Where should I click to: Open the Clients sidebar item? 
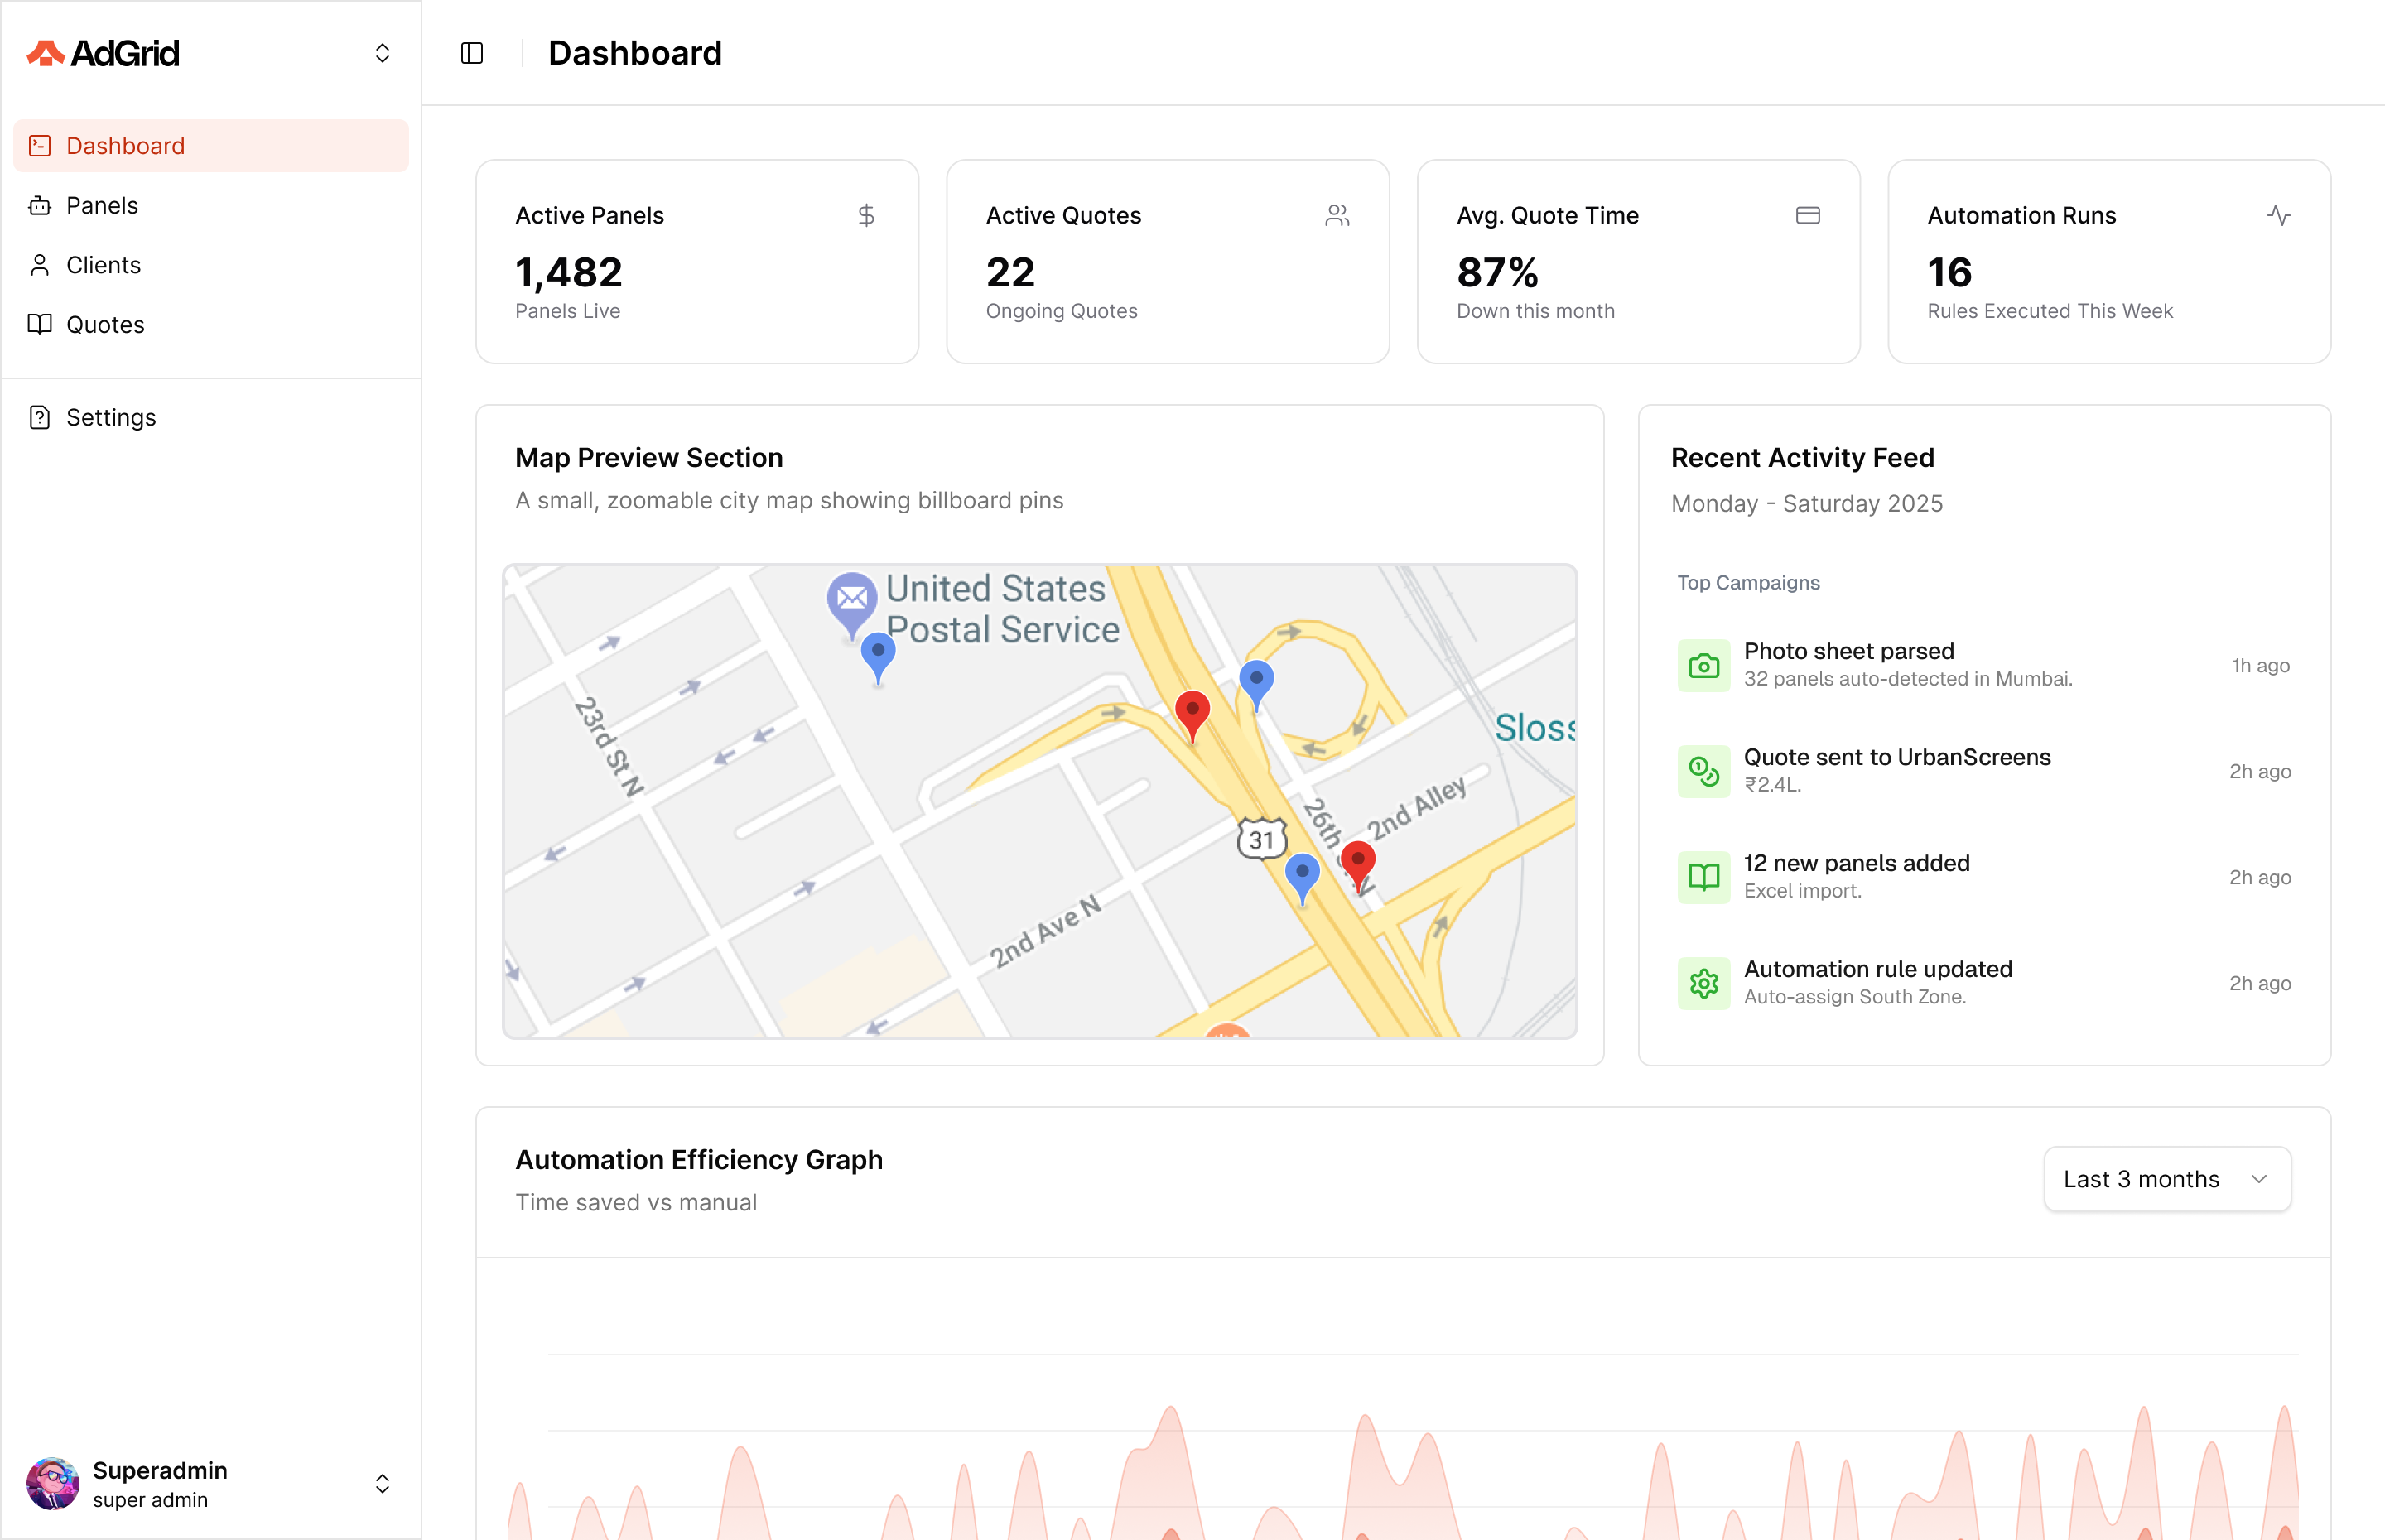103,265
